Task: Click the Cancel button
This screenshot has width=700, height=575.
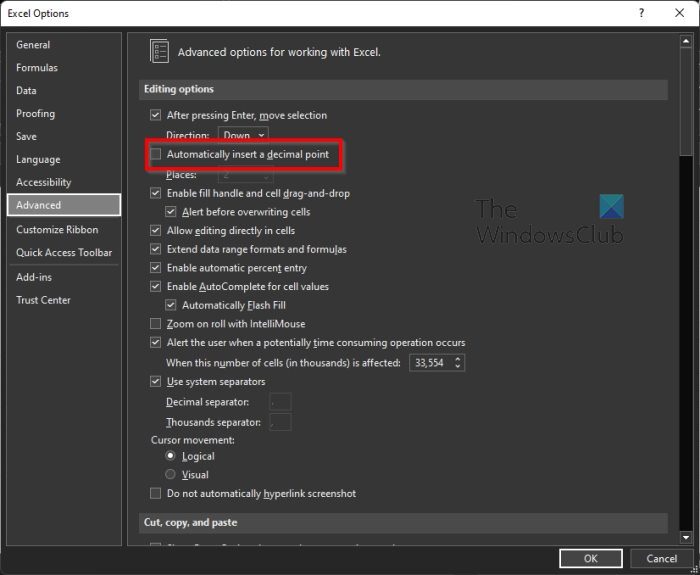Action: [662, 558]
